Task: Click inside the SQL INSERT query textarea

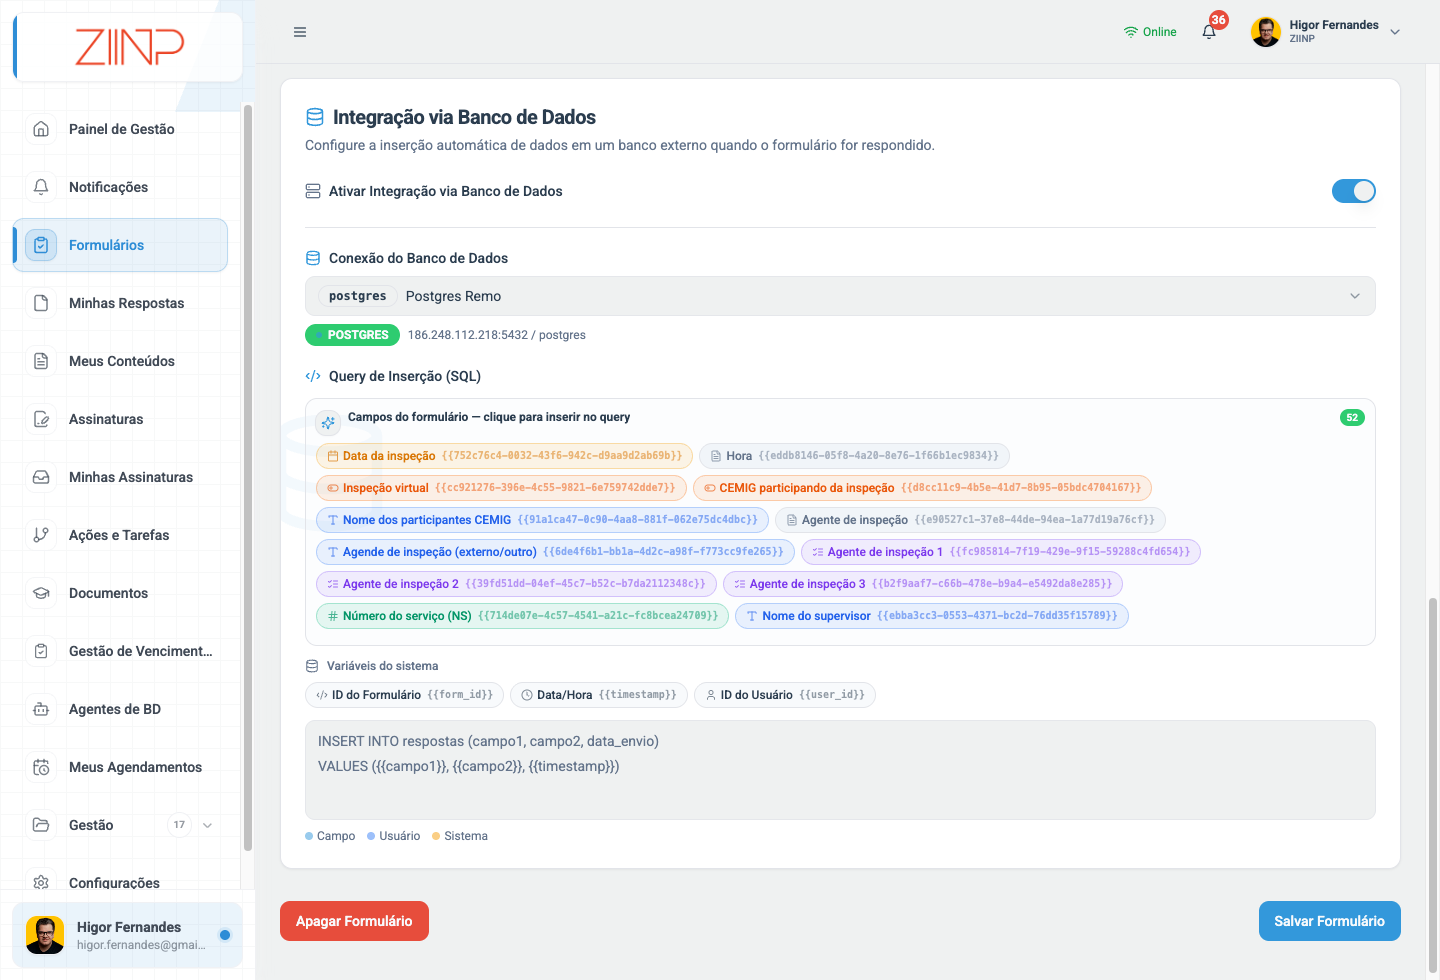Action: tap(840, 770)
